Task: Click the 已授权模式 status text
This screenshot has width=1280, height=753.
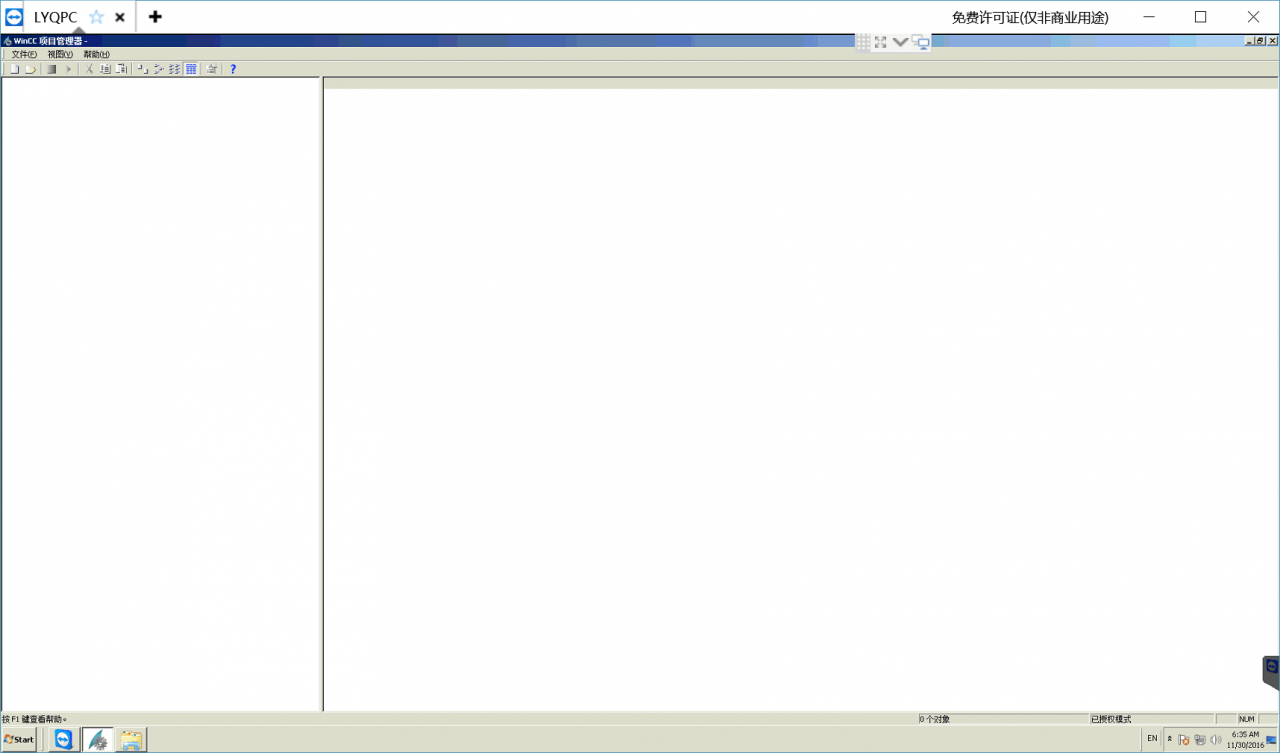Action: [1111, 719]
